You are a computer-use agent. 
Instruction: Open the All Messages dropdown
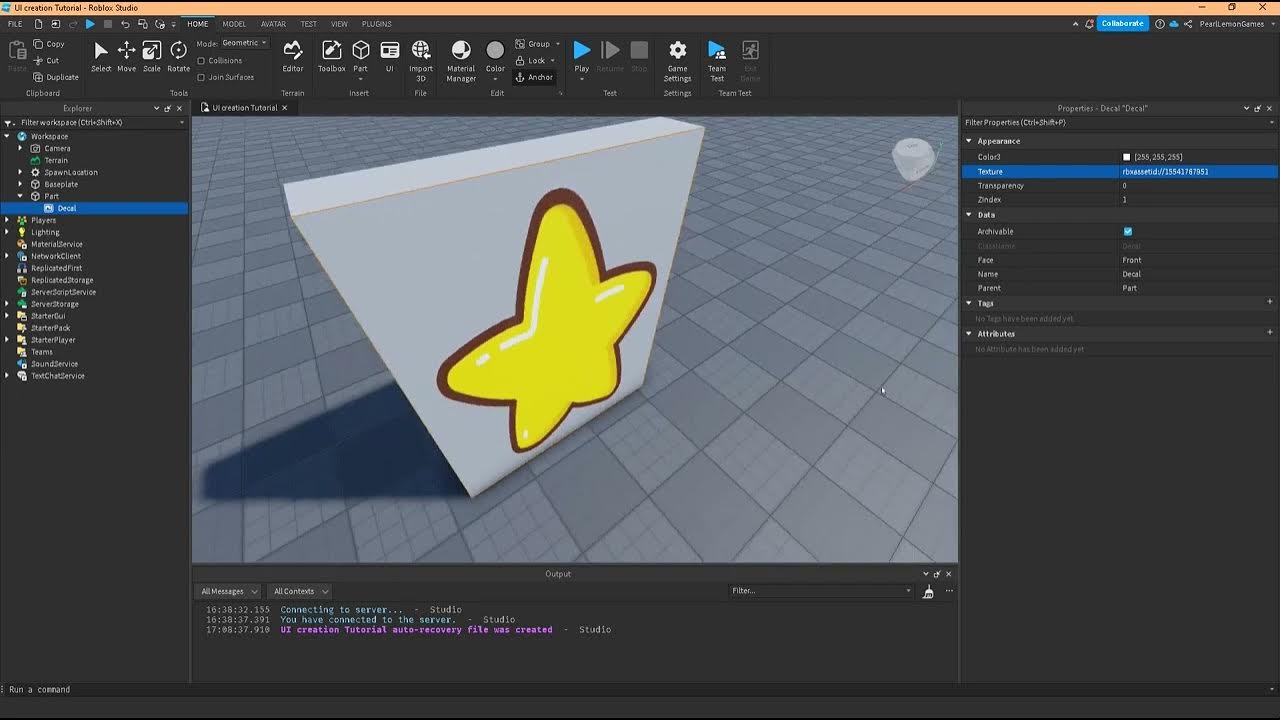coord(228,591)
